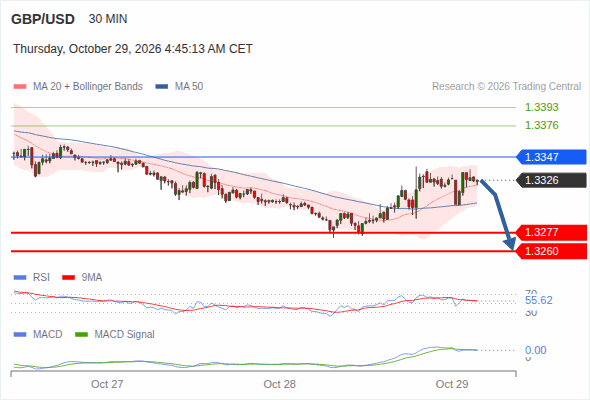Screen dimensions: 590x400
Task: Click the GBP/USD chart title
Action: (x=43, y=19)
